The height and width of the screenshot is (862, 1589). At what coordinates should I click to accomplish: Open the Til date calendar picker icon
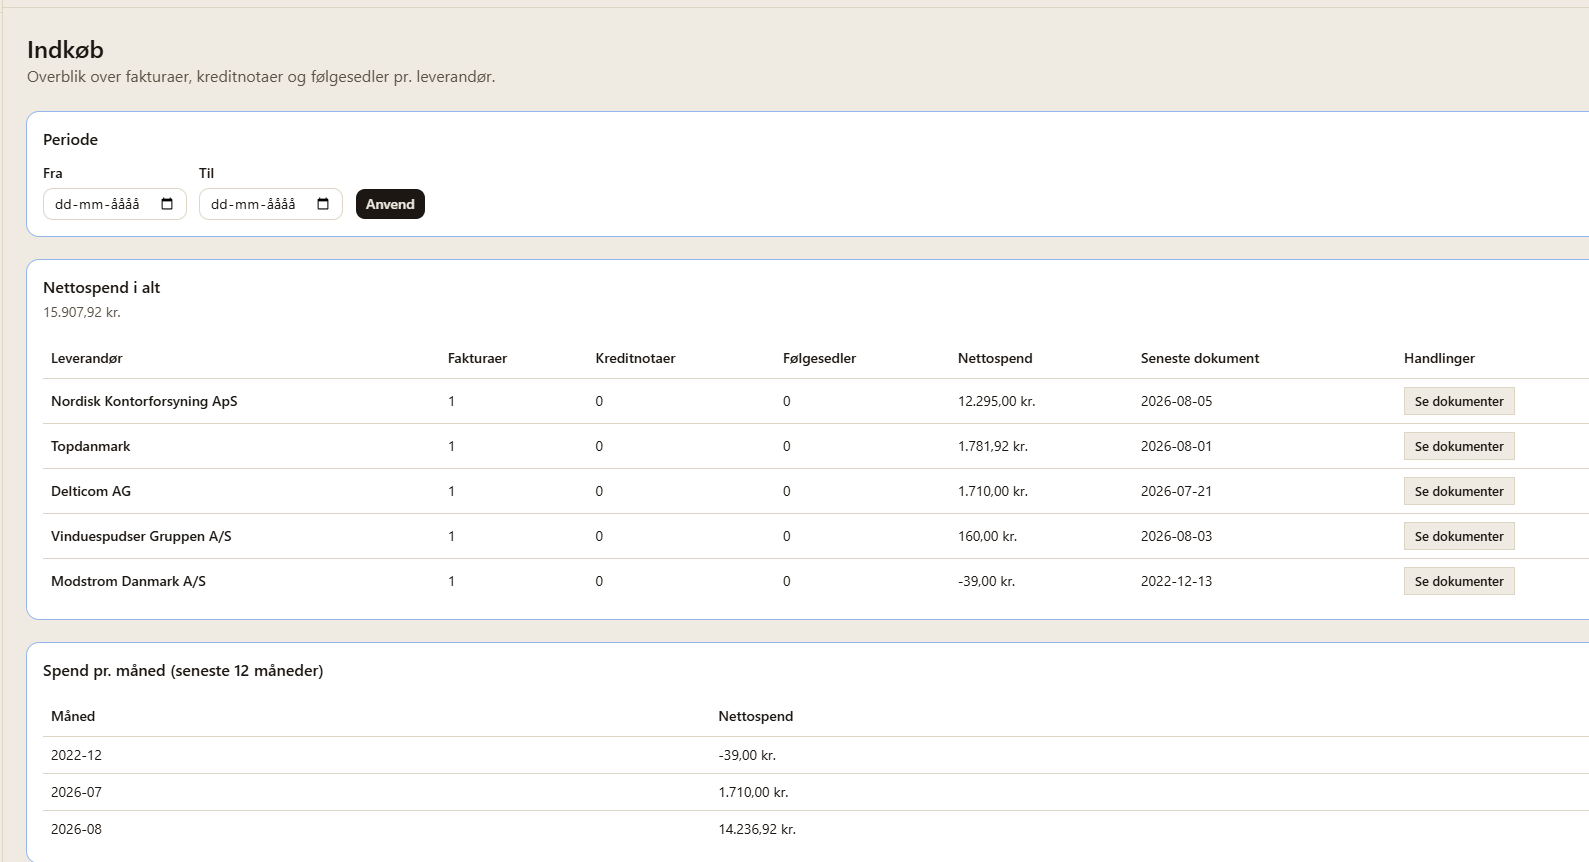tap(323, 204)
